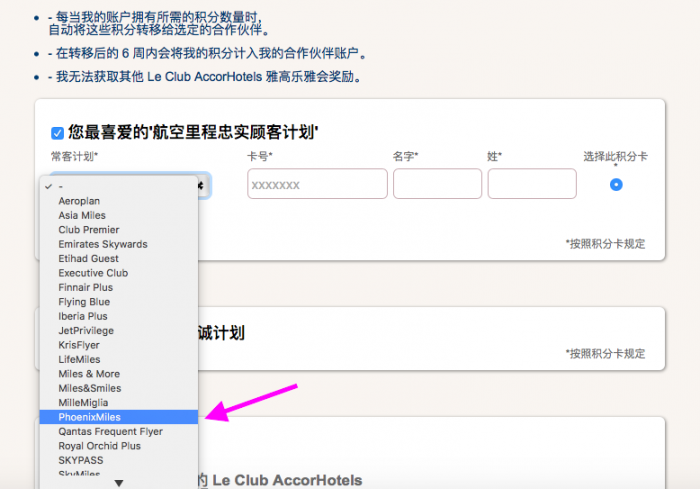This screenshot has height=489, width=700.
Task: Pick JetPrivilege option
Action: (x=119, y=330)
